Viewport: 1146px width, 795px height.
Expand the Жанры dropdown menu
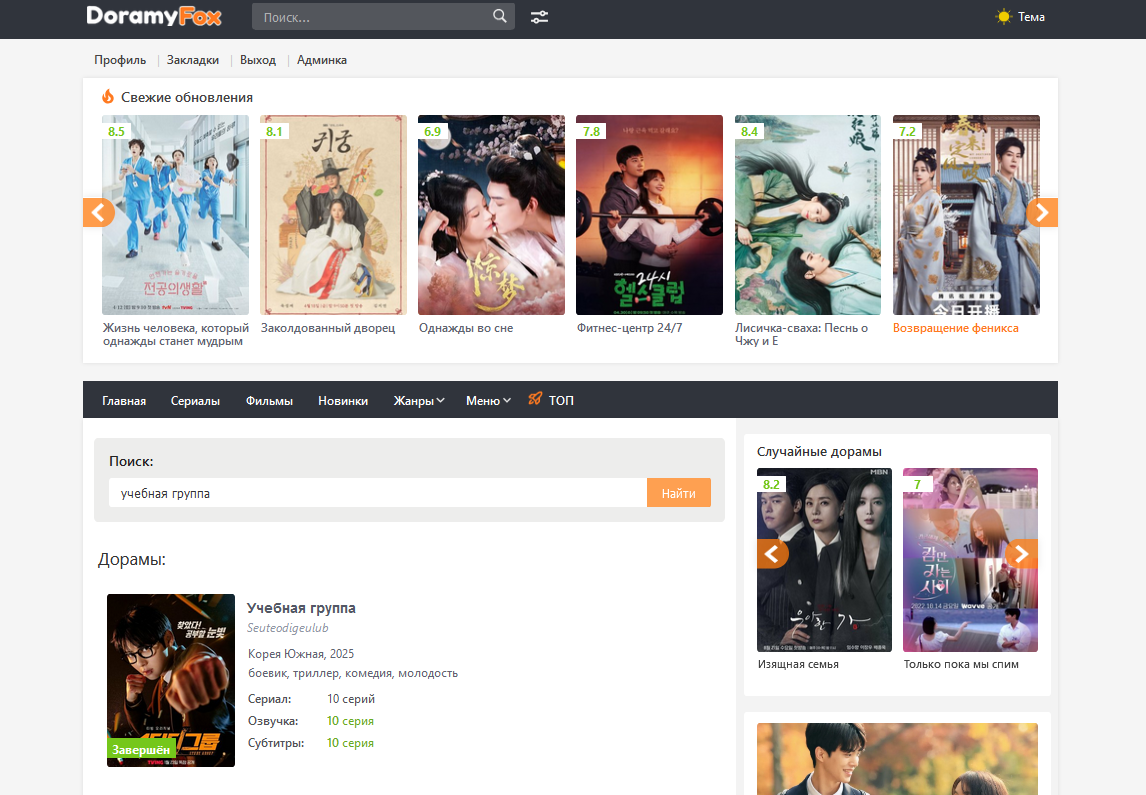(419, 400)
